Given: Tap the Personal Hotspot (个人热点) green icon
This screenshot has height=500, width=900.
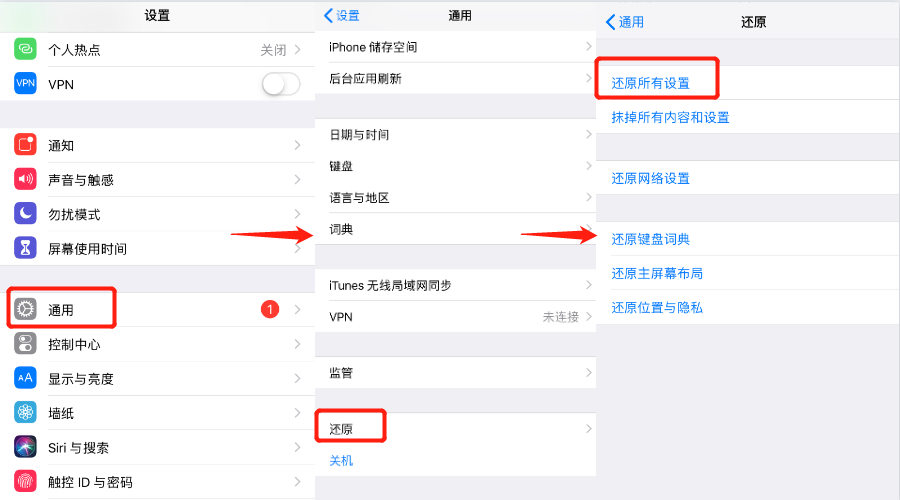Looking at the screenshot, I should 25,49.
